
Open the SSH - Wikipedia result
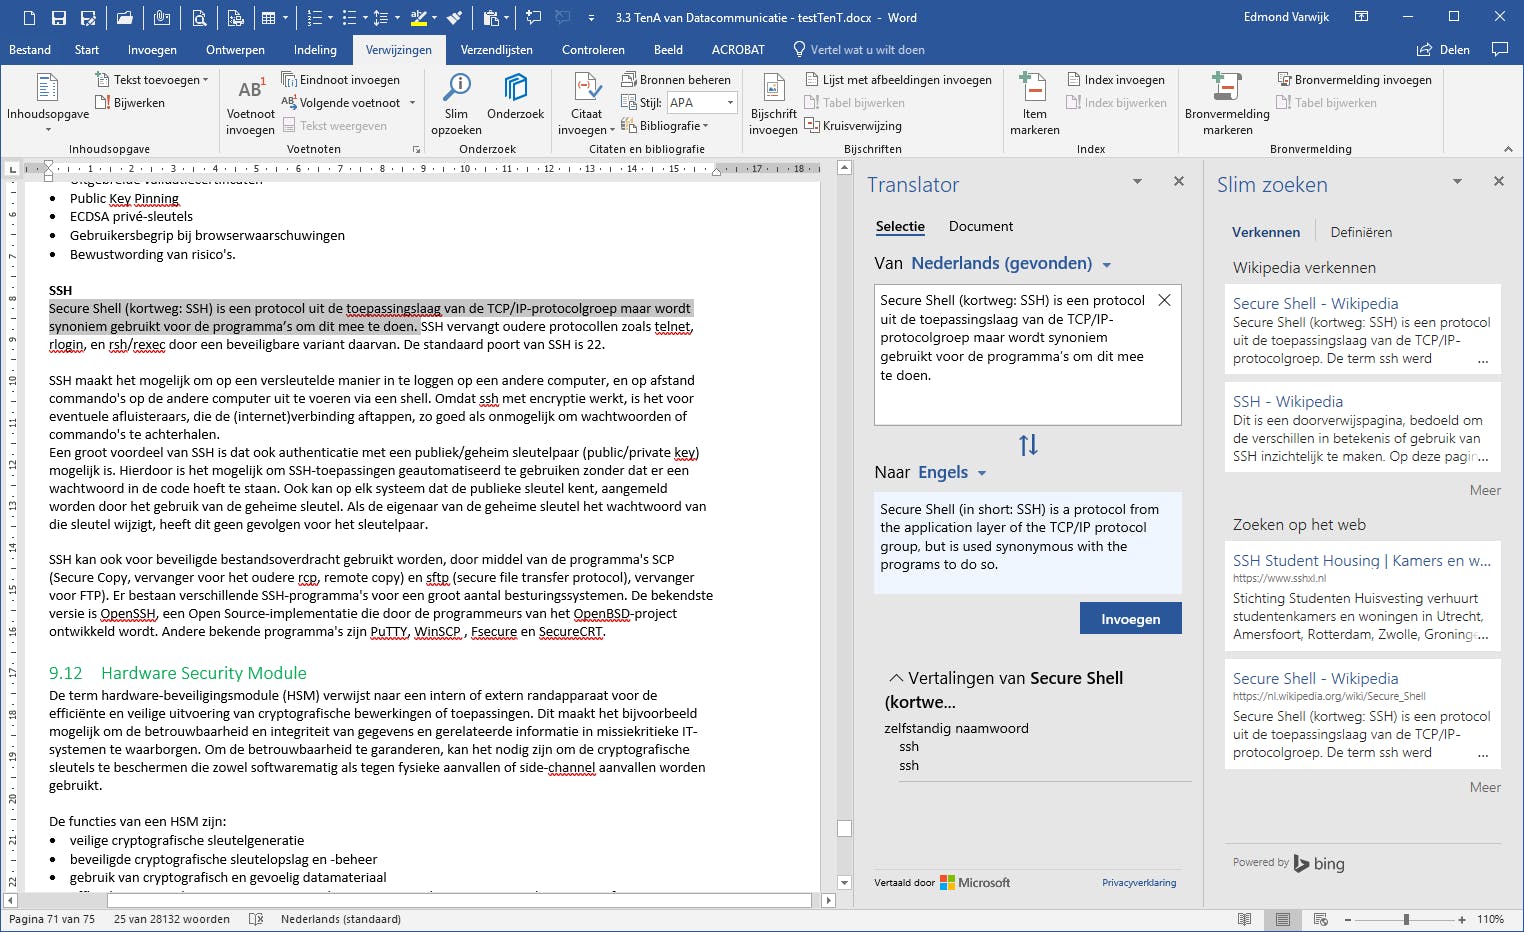tap(1288, 402)
